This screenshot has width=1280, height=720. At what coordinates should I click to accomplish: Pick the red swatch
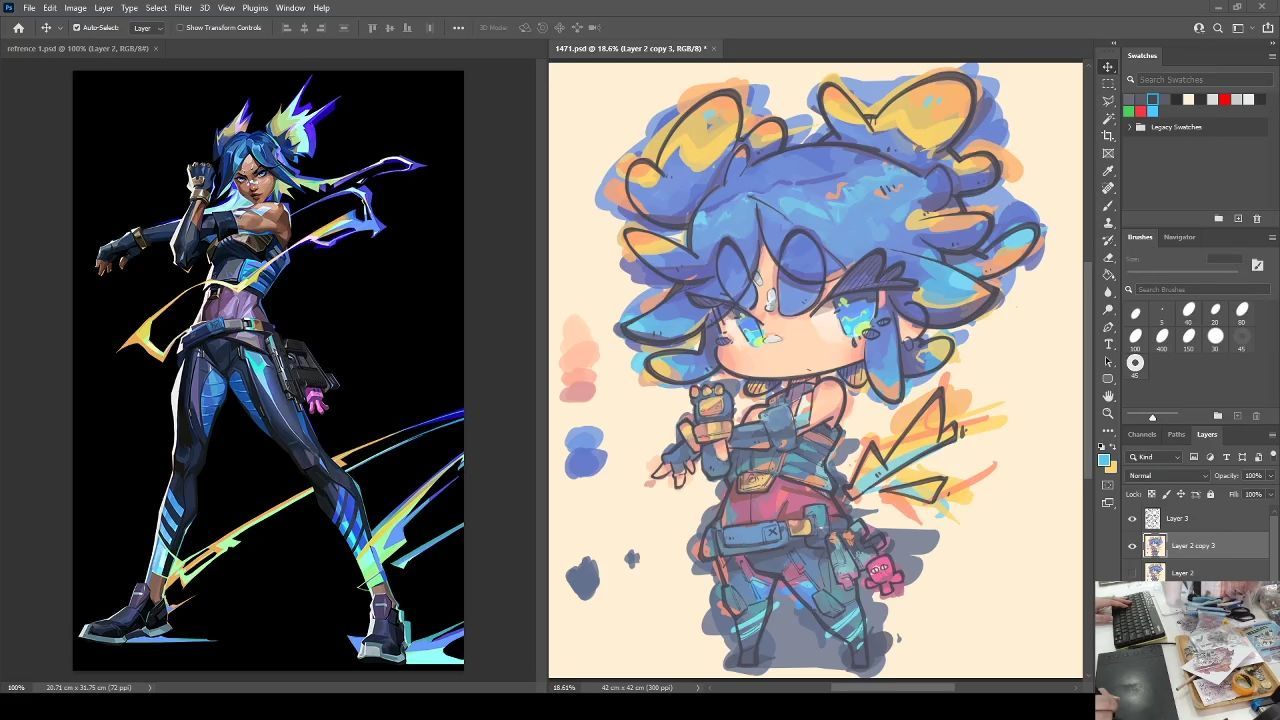(x=1224, y=99)
